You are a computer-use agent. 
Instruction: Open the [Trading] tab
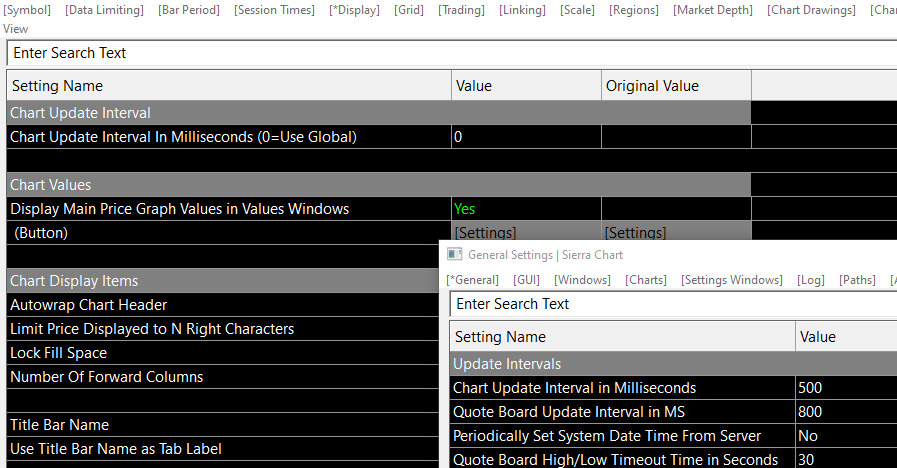pyautogui.click(x=461, y=10)
